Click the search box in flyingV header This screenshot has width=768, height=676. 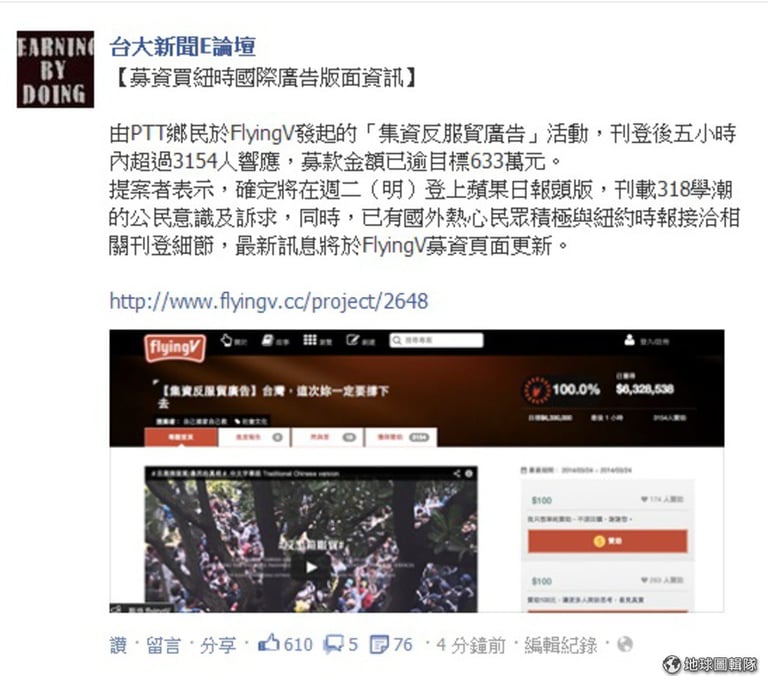436,340
